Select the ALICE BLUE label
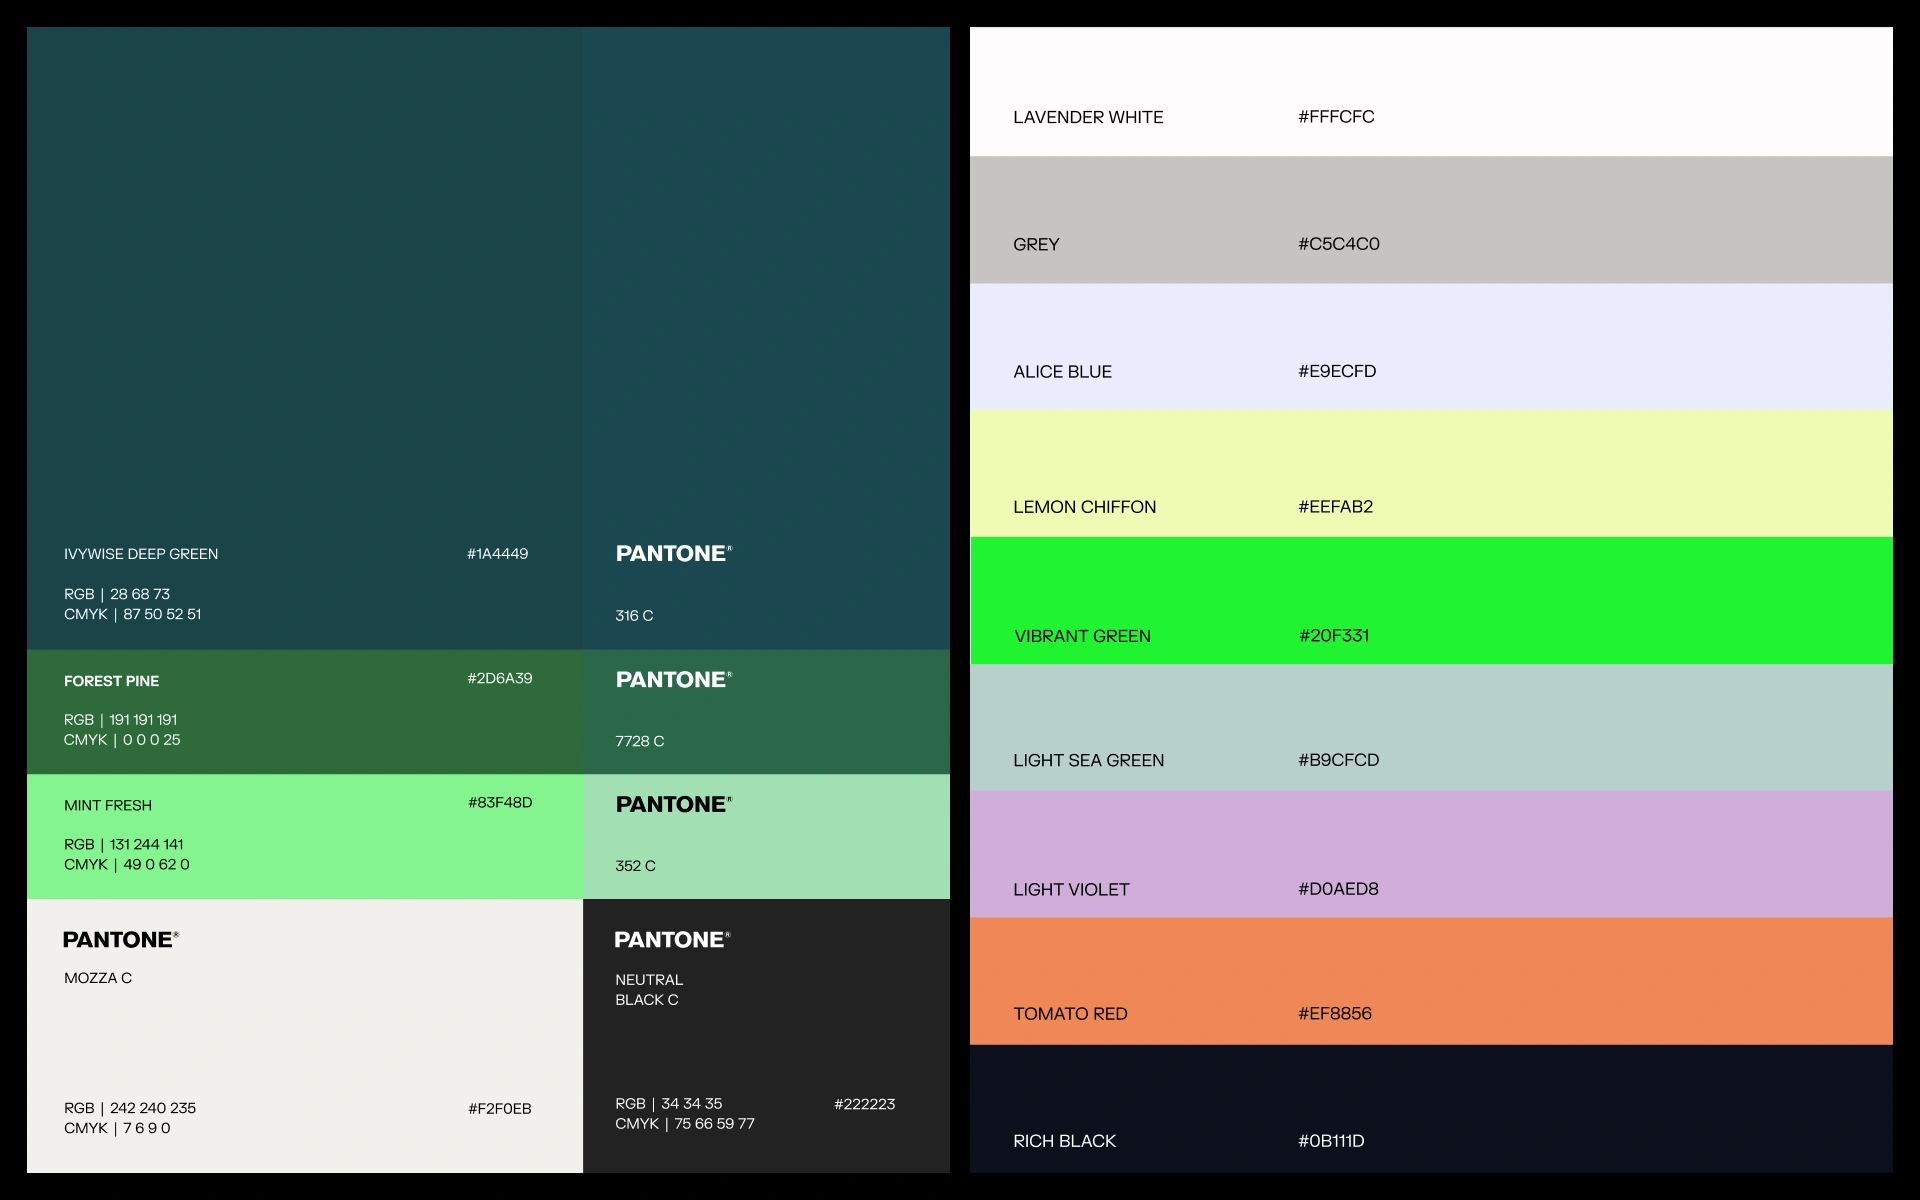 (1062, 372)
